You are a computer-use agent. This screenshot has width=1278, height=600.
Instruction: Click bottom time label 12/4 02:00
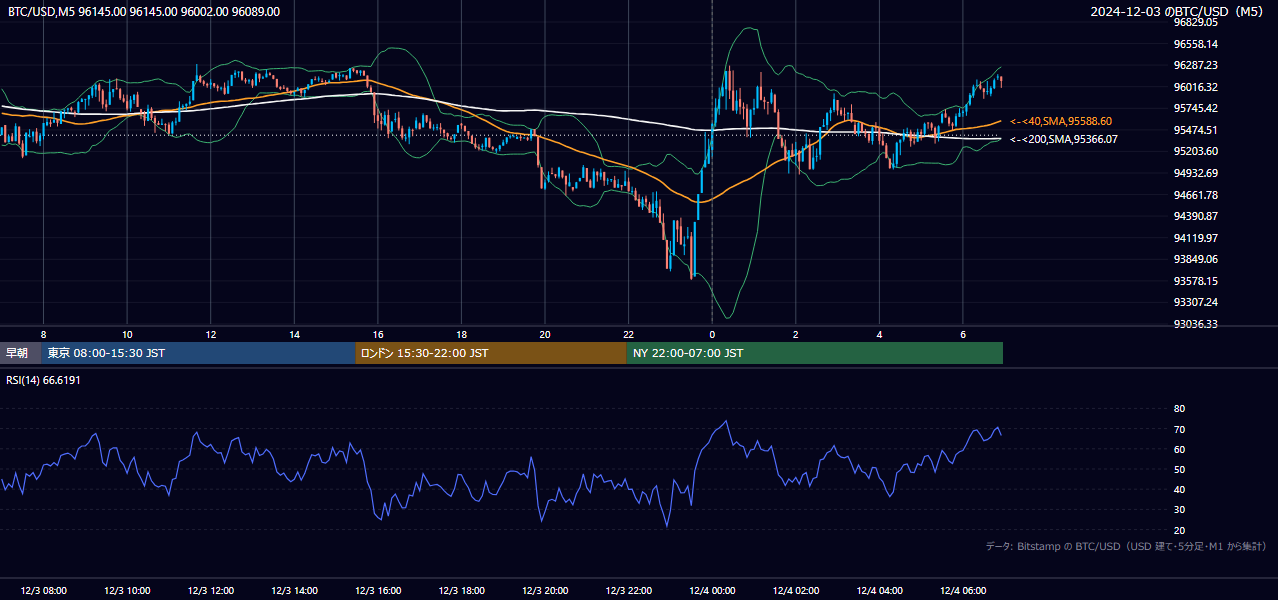796,591
